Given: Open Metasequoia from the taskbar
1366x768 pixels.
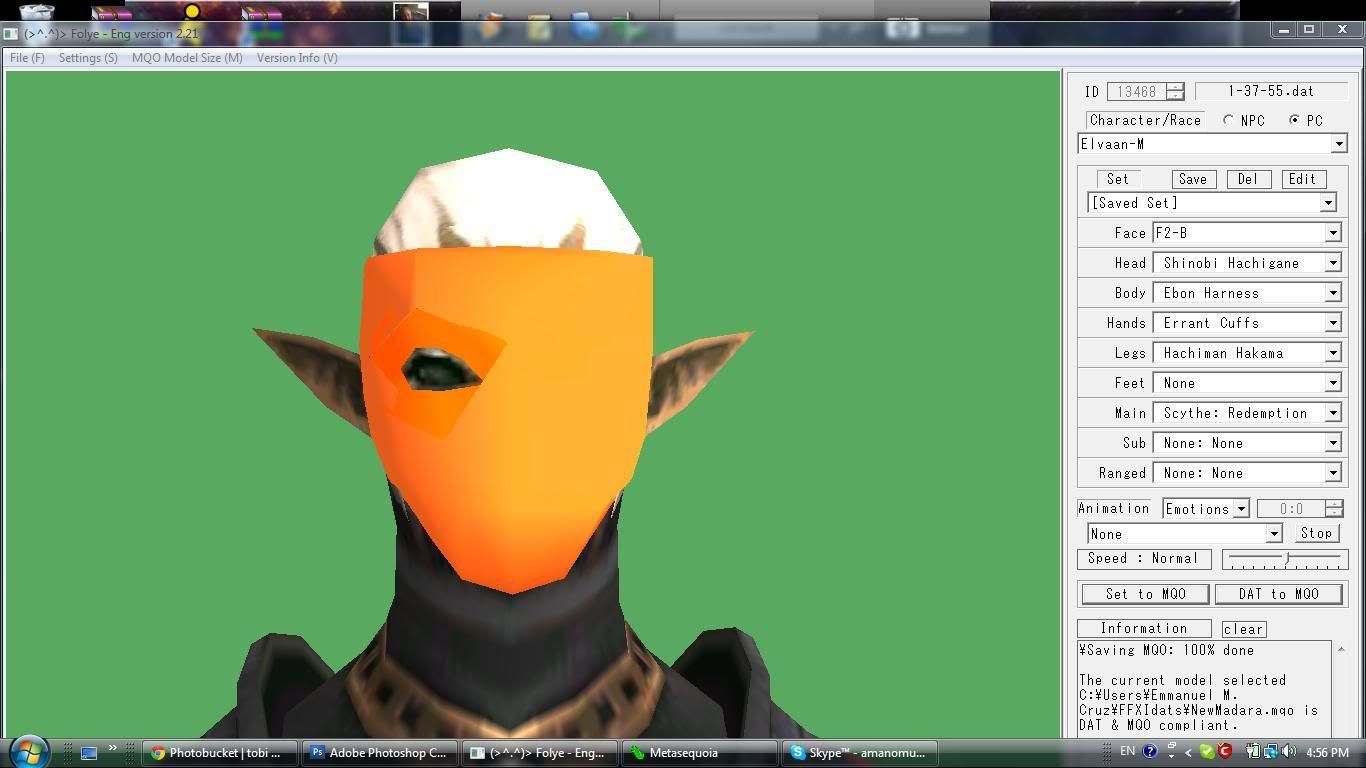Looking at the screenshot, I should pos(698,753).
